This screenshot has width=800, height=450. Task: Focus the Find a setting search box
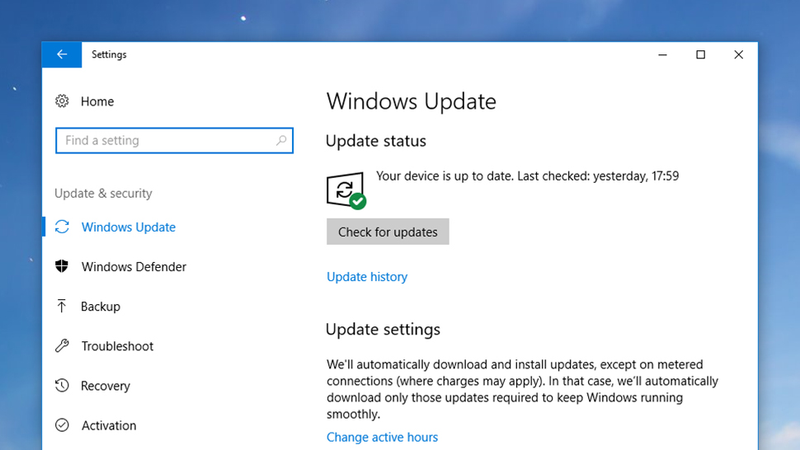pyautogui.click(x=174, y=140)
